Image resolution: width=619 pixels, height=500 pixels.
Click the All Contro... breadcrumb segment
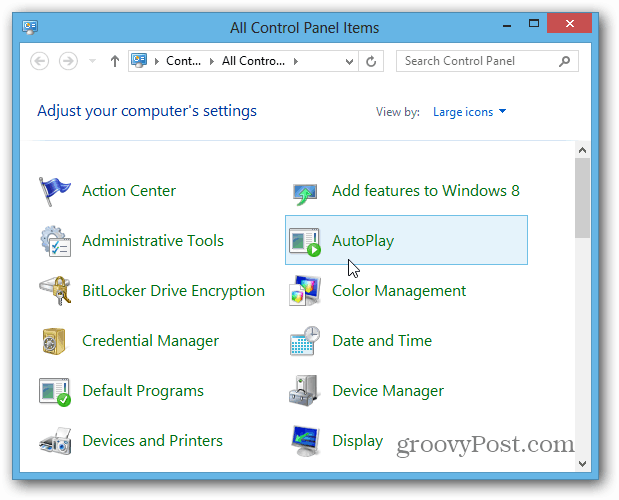[253, 61]
